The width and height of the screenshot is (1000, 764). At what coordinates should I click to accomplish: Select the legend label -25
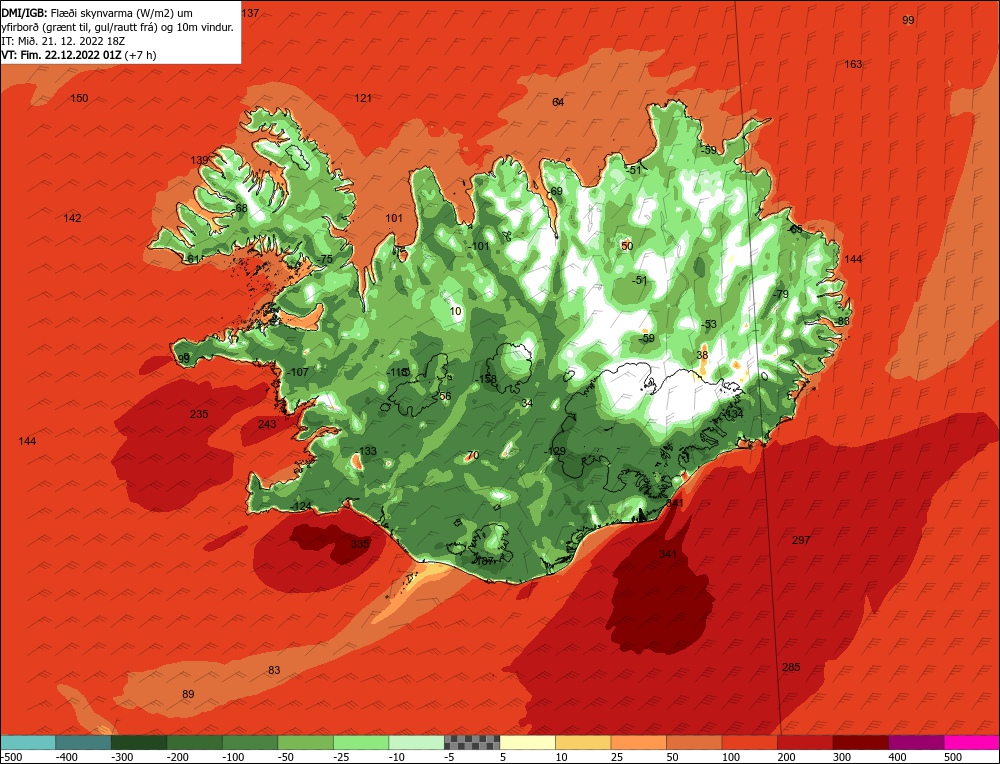[x=342, y=757]
